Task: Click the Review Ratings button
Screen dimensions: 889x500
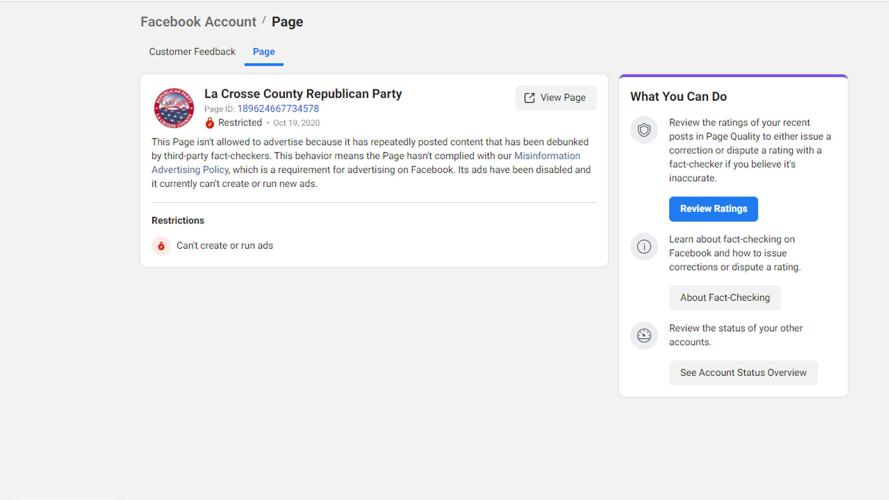Action: click(713, 209)
